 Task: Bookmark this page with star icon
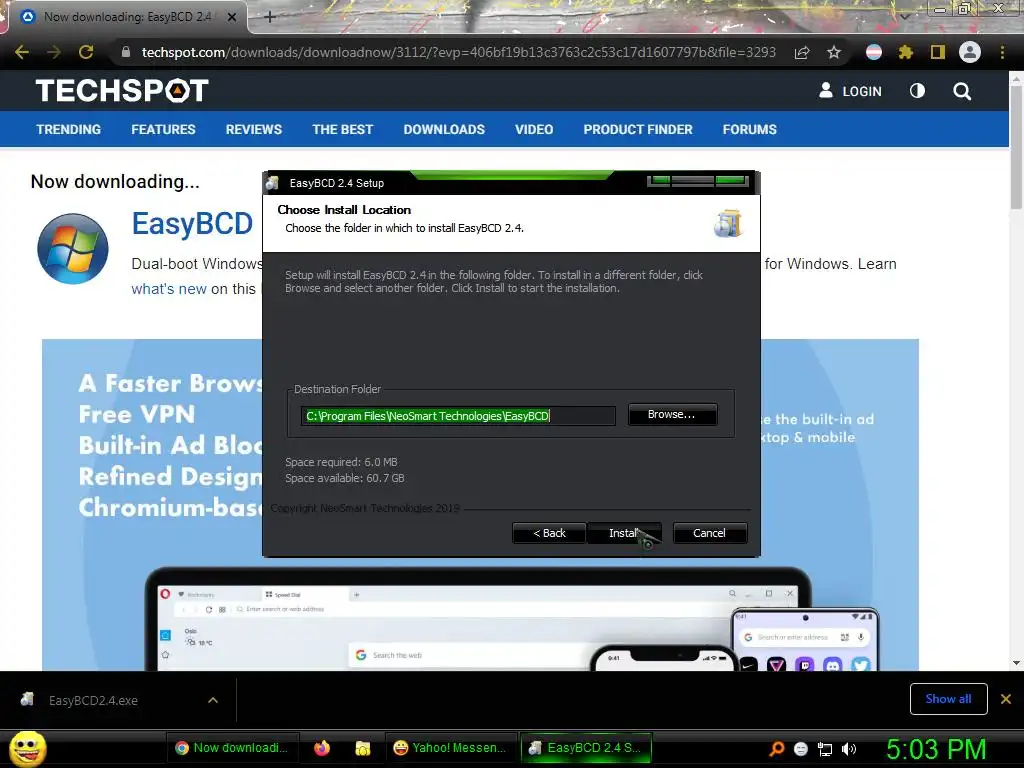(x=834, y=52)
